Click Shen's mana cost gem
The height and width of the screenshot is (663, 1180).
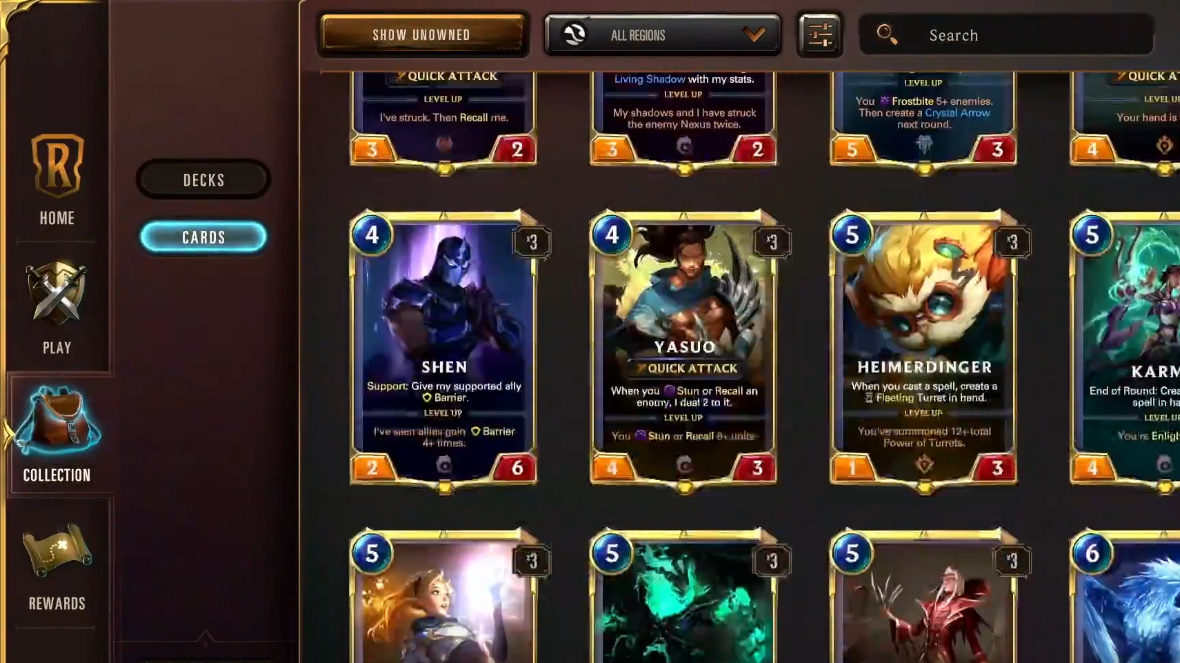coord(372,235)
